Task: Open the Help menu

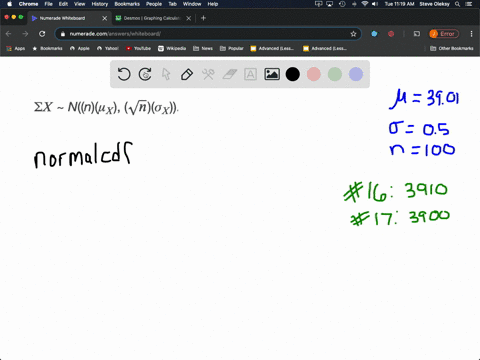Action: pos(213,4)
